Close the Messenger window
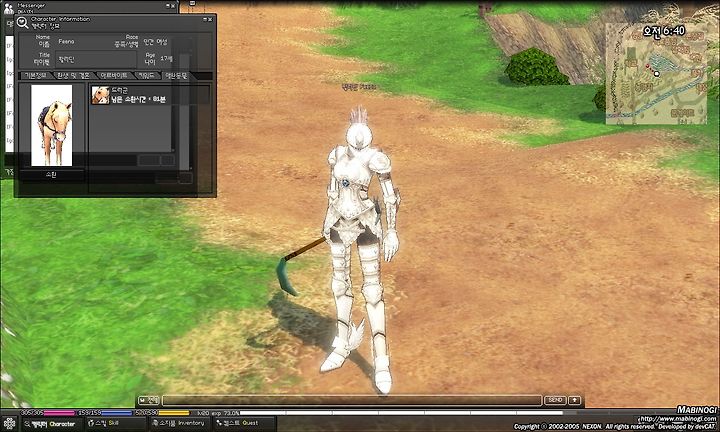This screenshot has height=432, width=720. coord(173,6)
